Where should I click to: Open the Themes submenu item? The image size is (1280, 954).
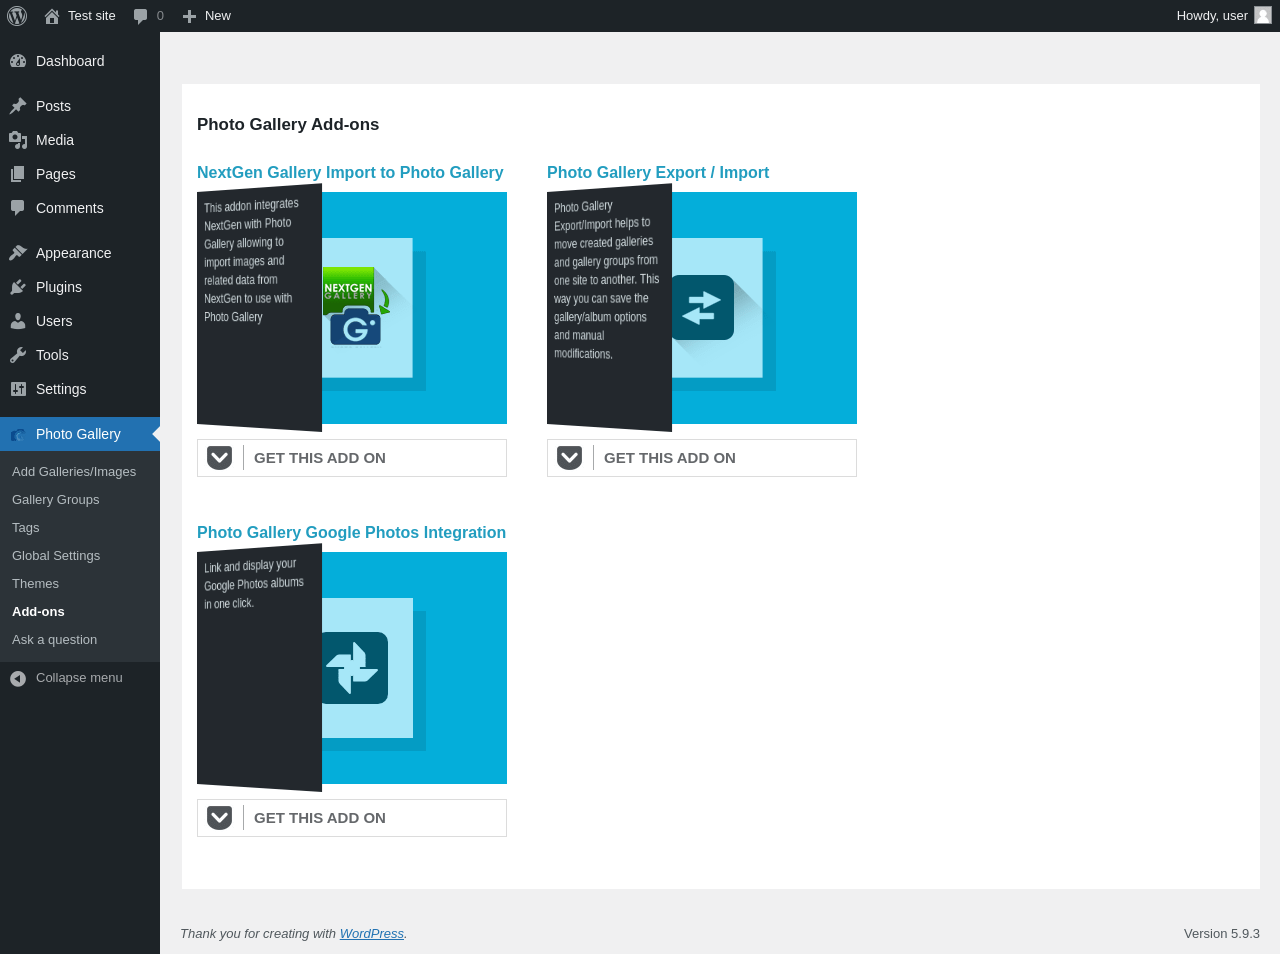36,584
